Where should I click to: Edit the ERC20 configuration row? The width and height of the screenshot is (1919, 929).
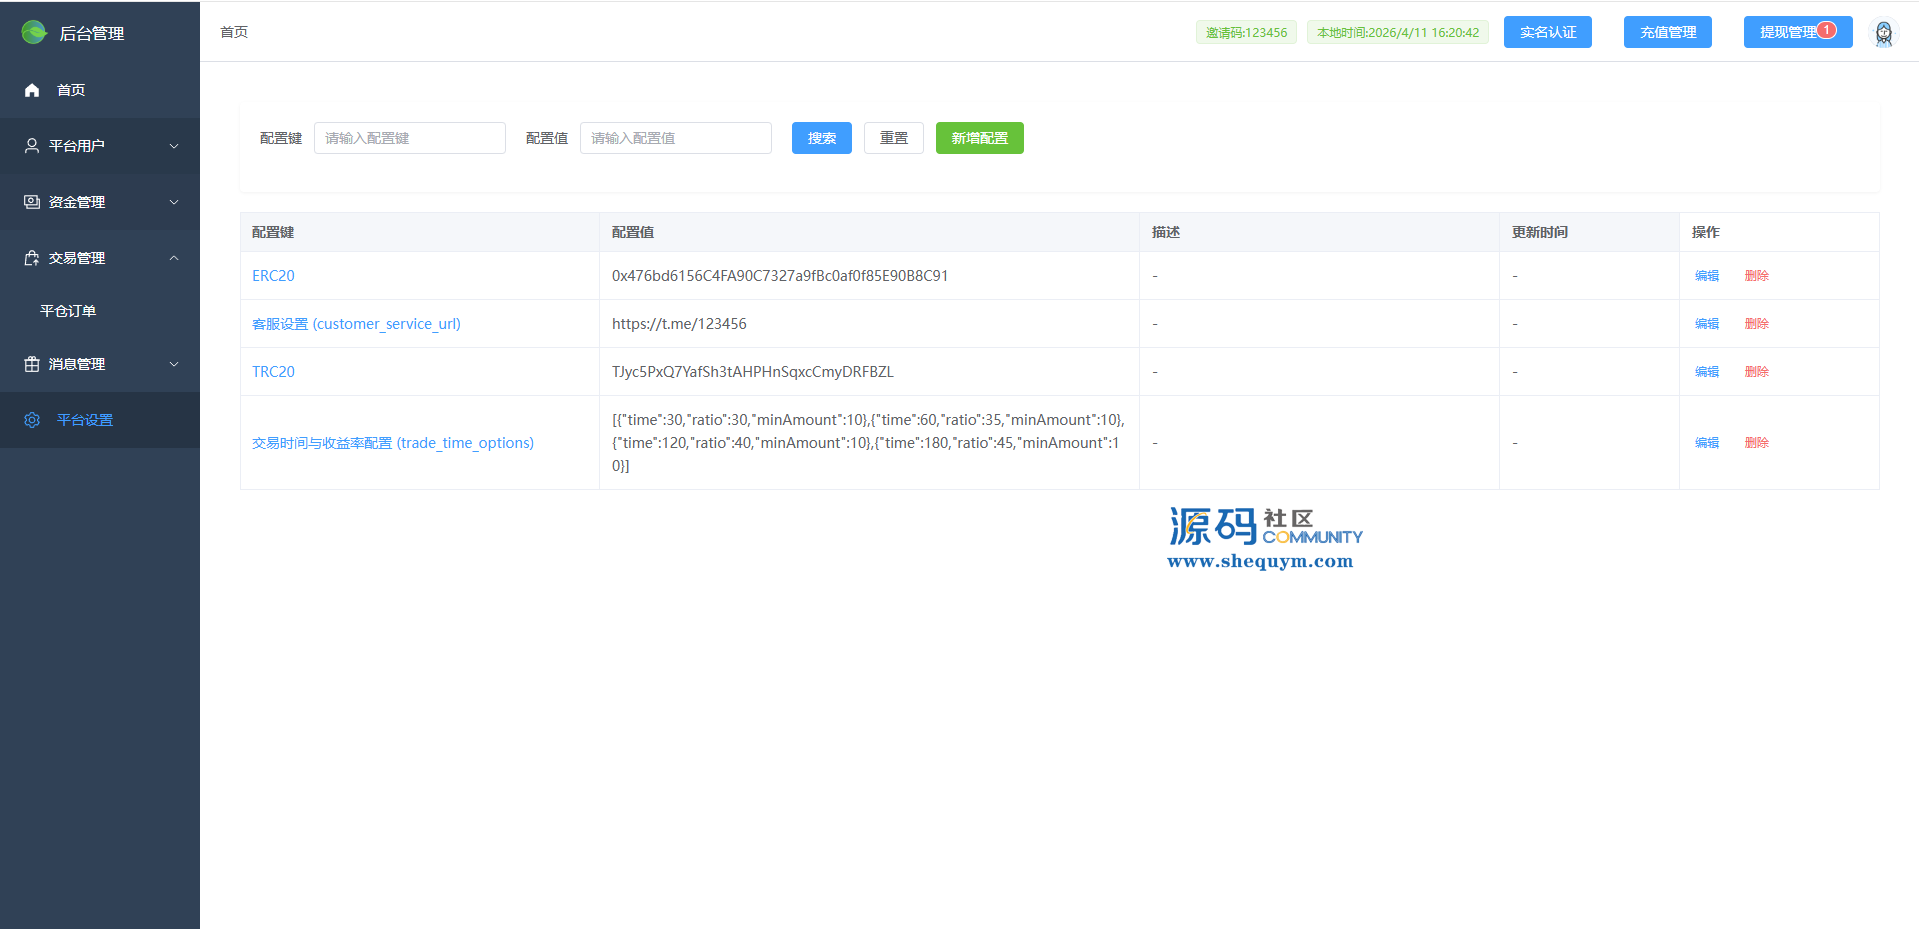click(x=1706, y=276)
